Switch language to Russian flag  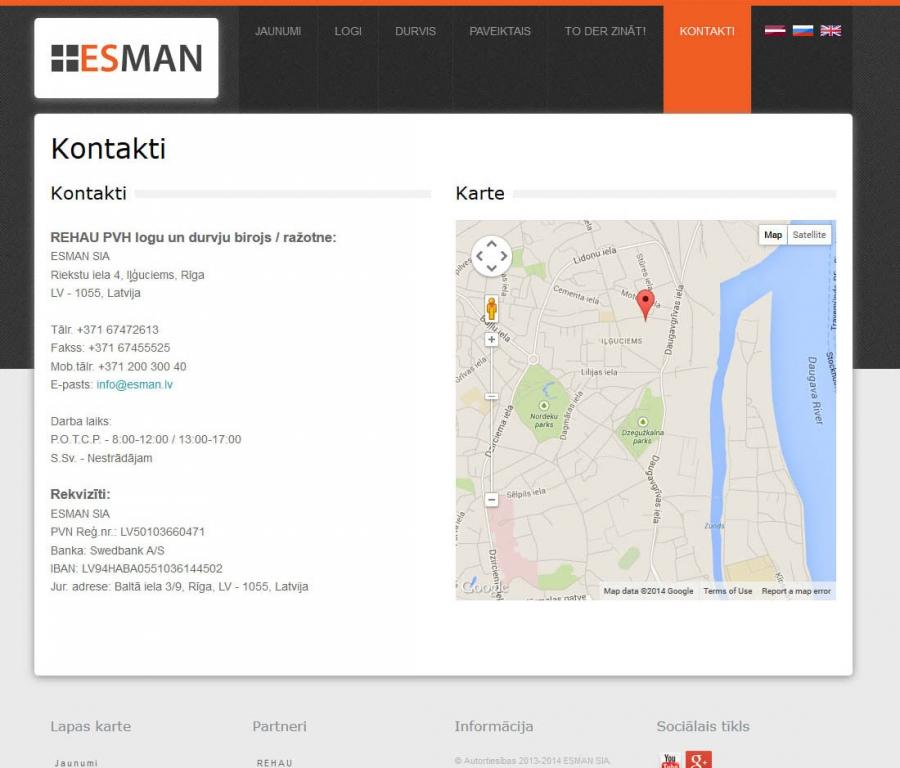tap(803, 31)
